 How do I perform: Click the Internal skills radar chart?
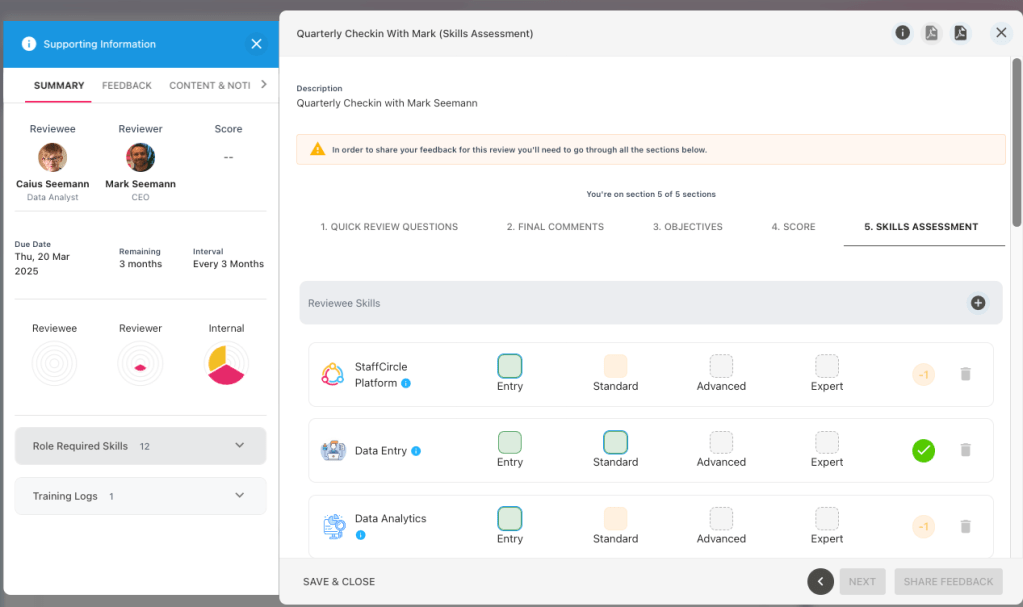pos(226,364)
